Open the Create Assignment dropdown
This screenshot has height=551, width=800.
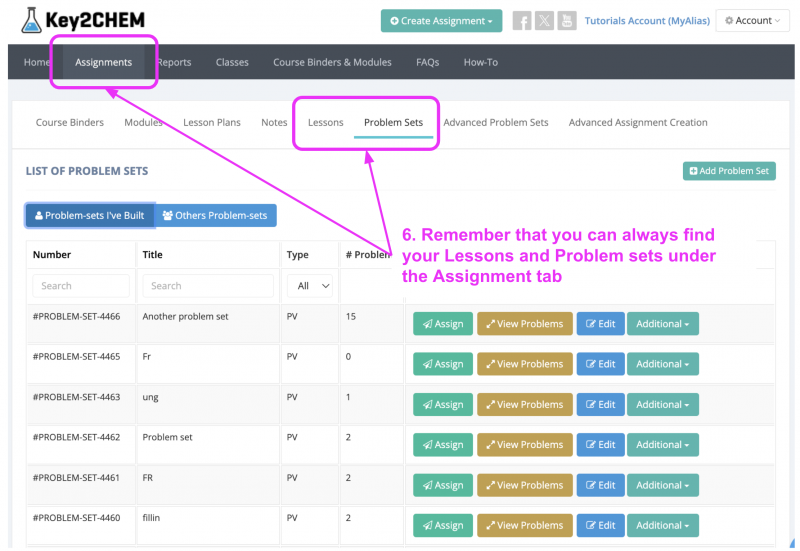click(441, 21)
